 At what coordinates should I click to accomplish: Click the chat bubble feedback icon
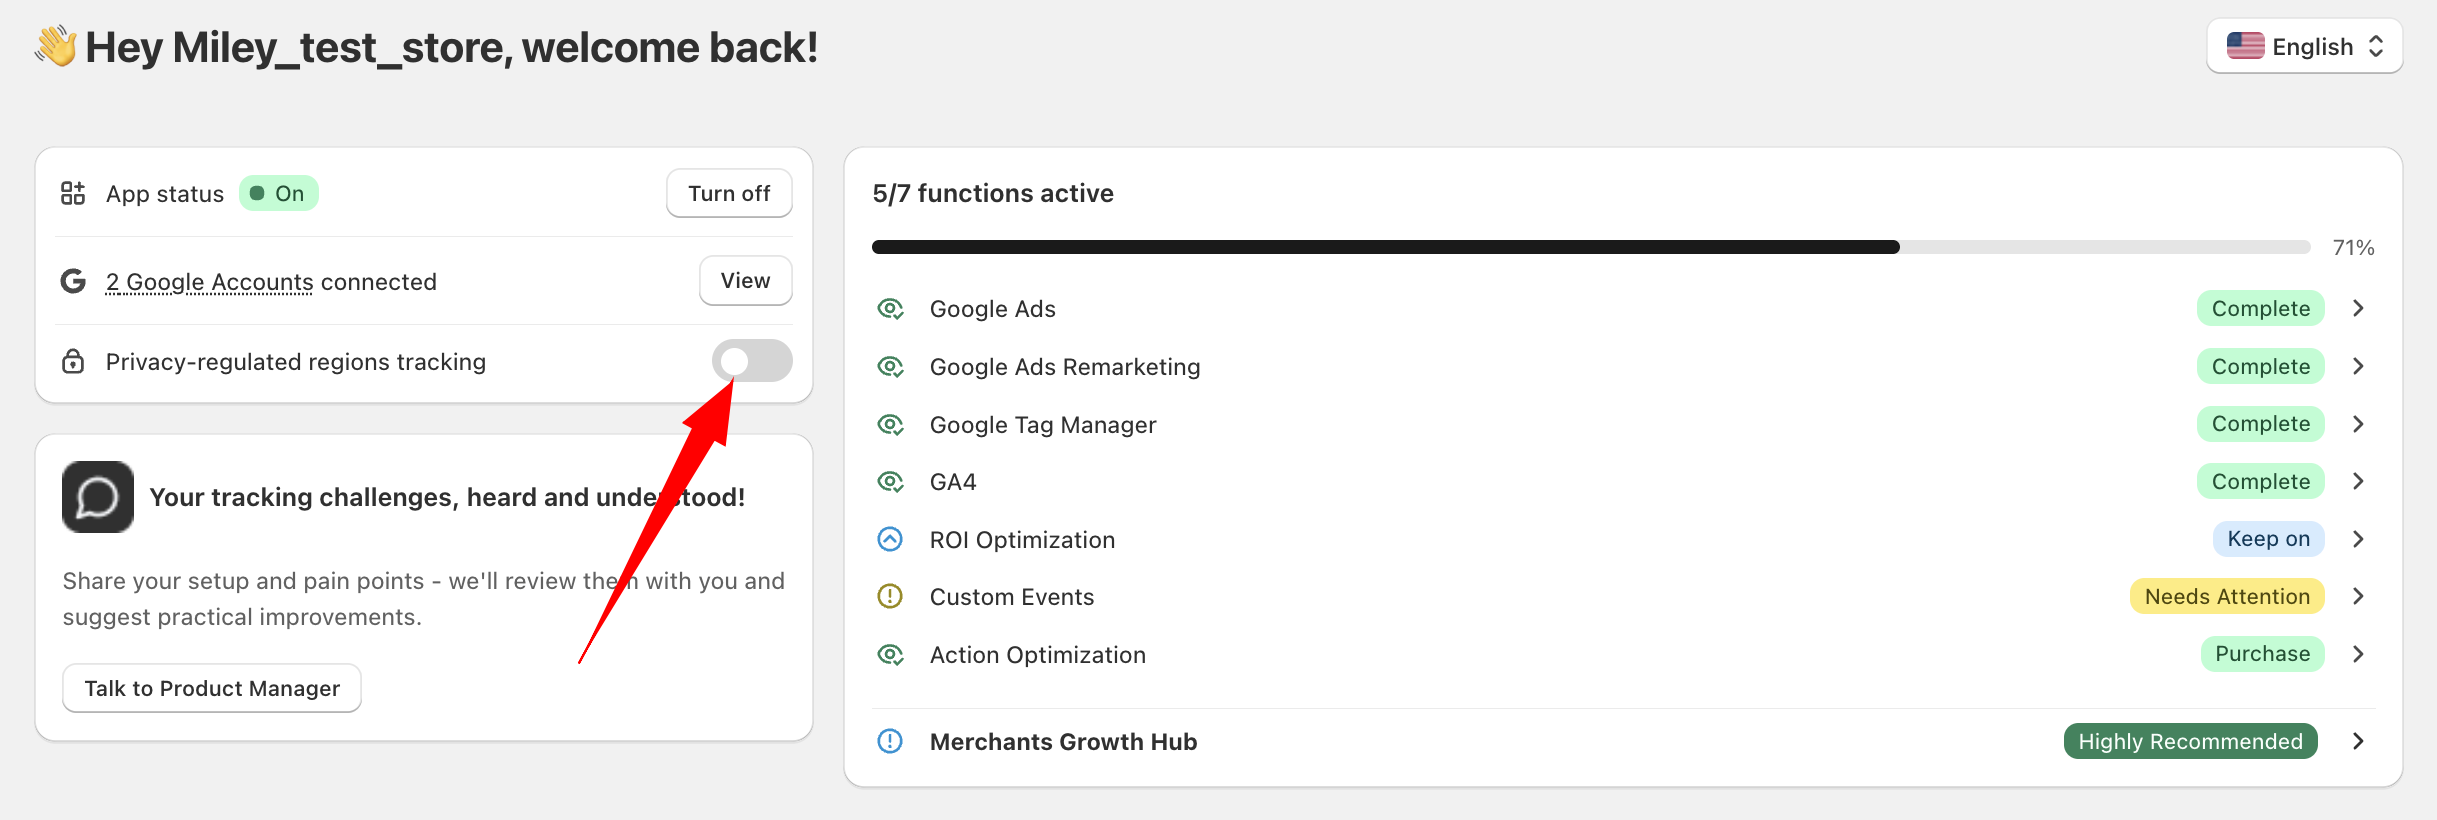tap(98, 497)
